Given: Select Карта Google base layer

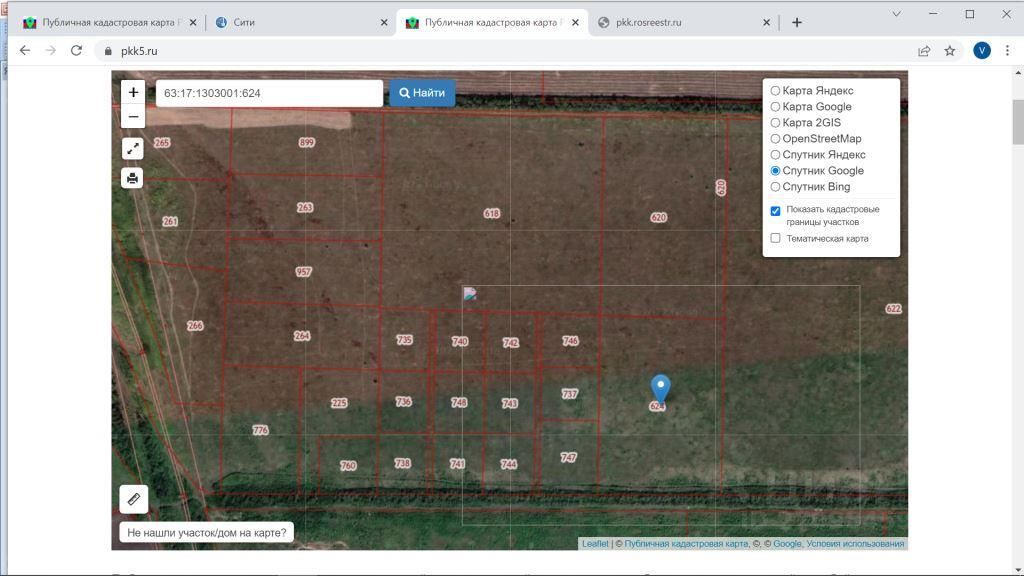Looking at the screenshot, I should point(775,106).
